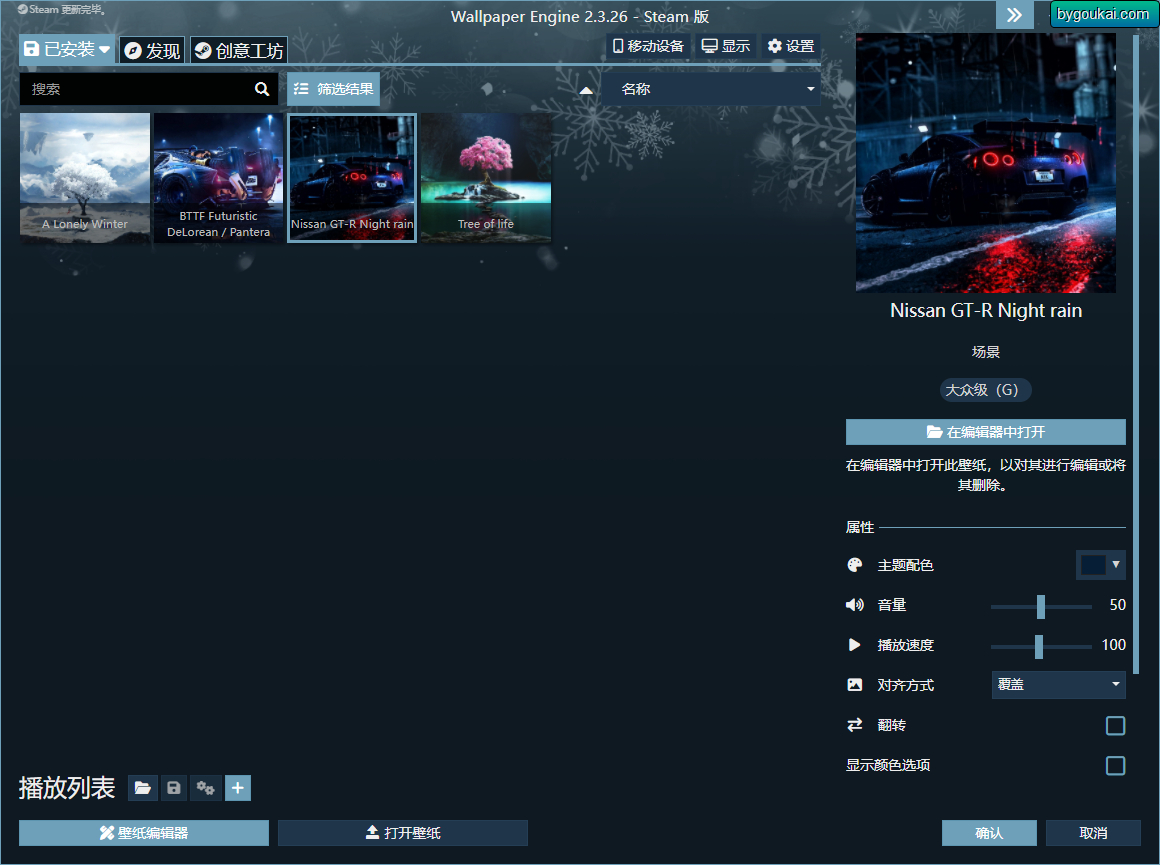Enable the 翻转 flip checkbox
1160x865 pixels.
(x=1115, y=725)
